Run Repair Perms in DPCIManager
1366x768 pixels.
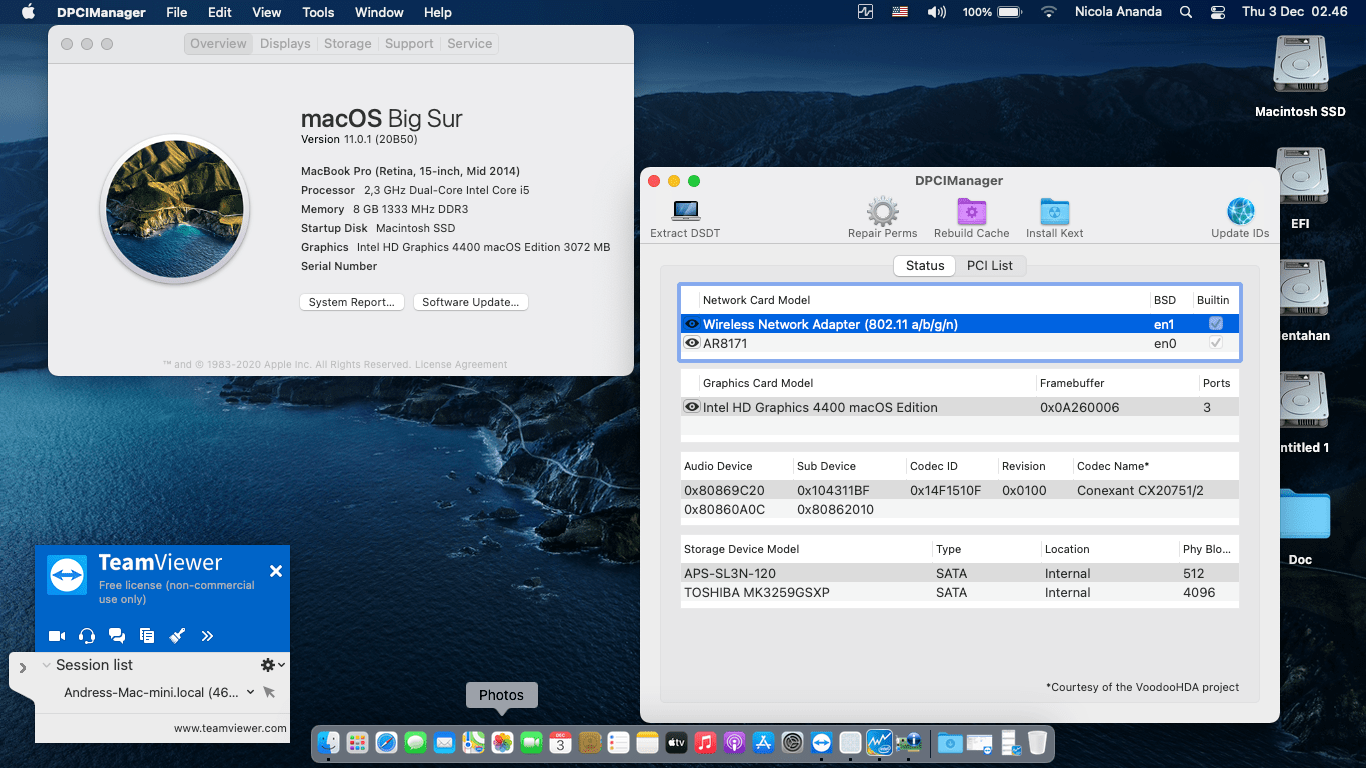tap(882, 210)
